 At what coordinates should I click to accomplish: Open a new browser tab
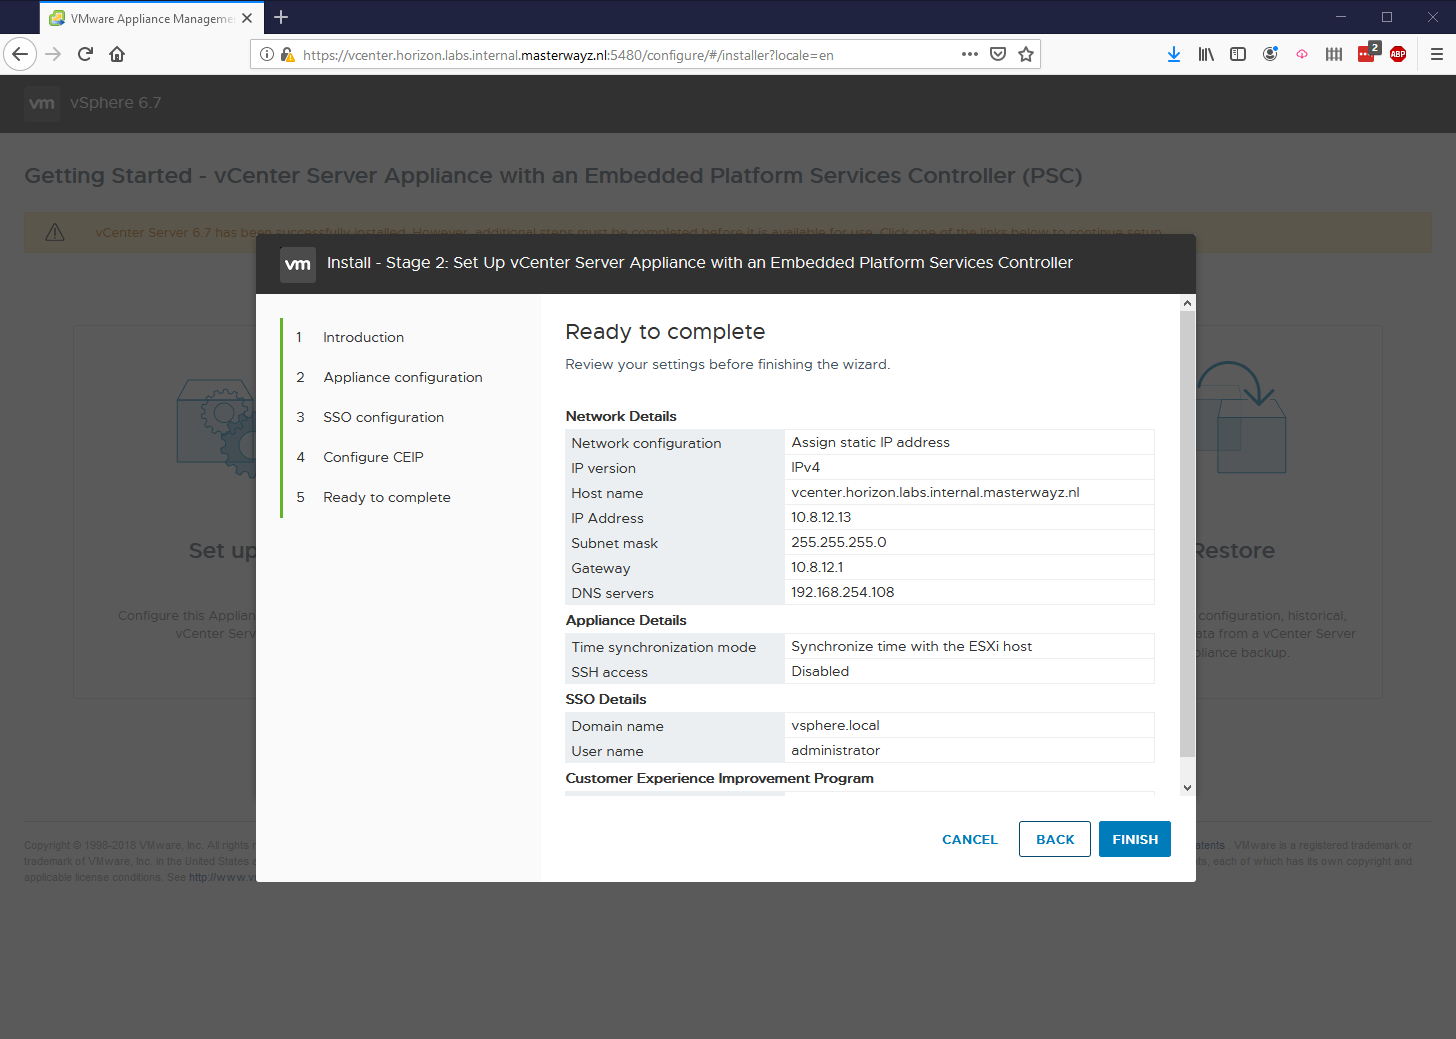(281, 17)
